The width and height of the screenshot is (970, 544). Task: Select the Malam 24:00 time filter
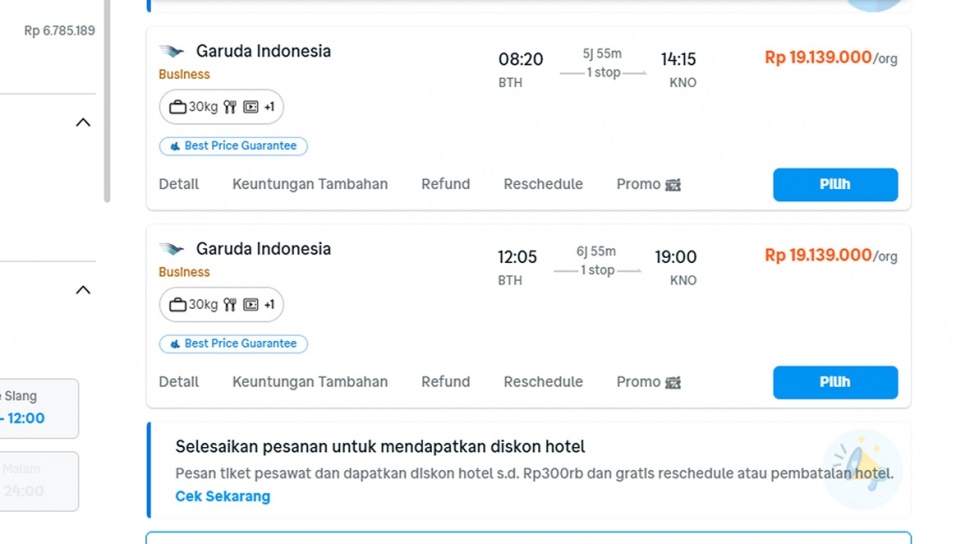pyautogui.click(x=38, y=481)
